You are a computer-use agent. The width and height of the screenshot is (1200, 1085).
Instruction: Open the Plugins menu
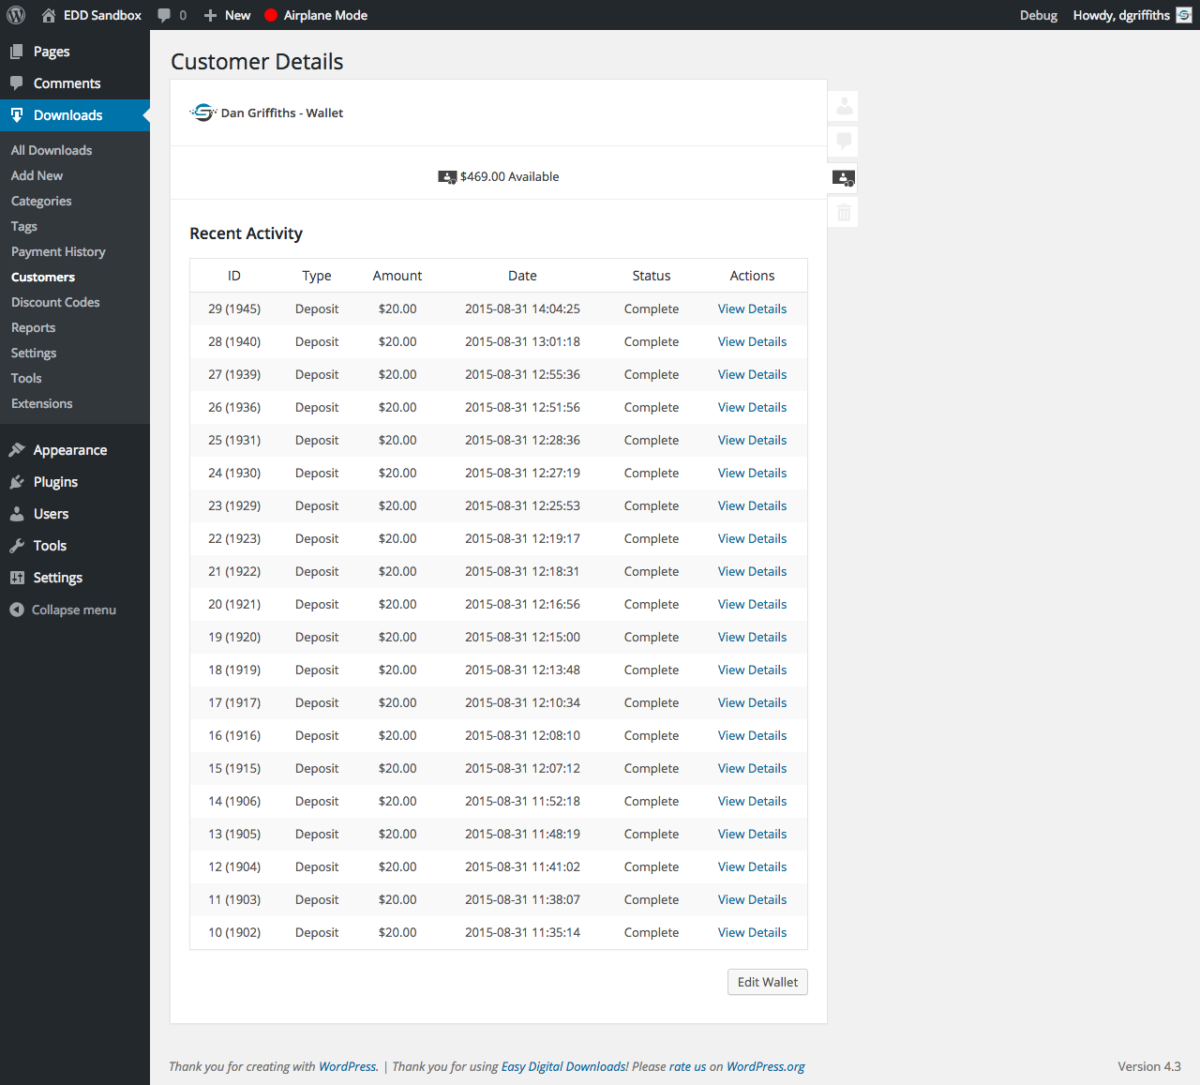coord(55,482)
